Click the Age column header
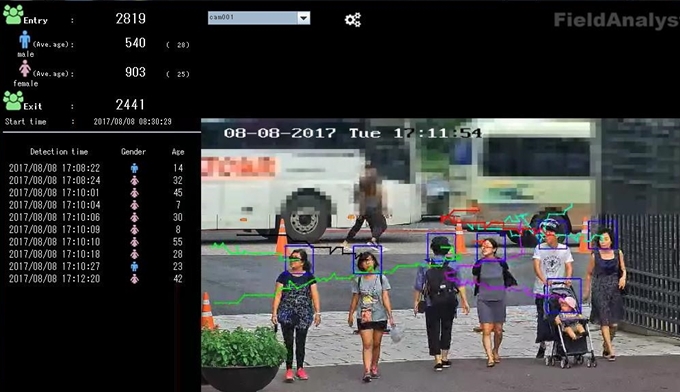Viewport: 680px width, 392px height. [178, 152]
